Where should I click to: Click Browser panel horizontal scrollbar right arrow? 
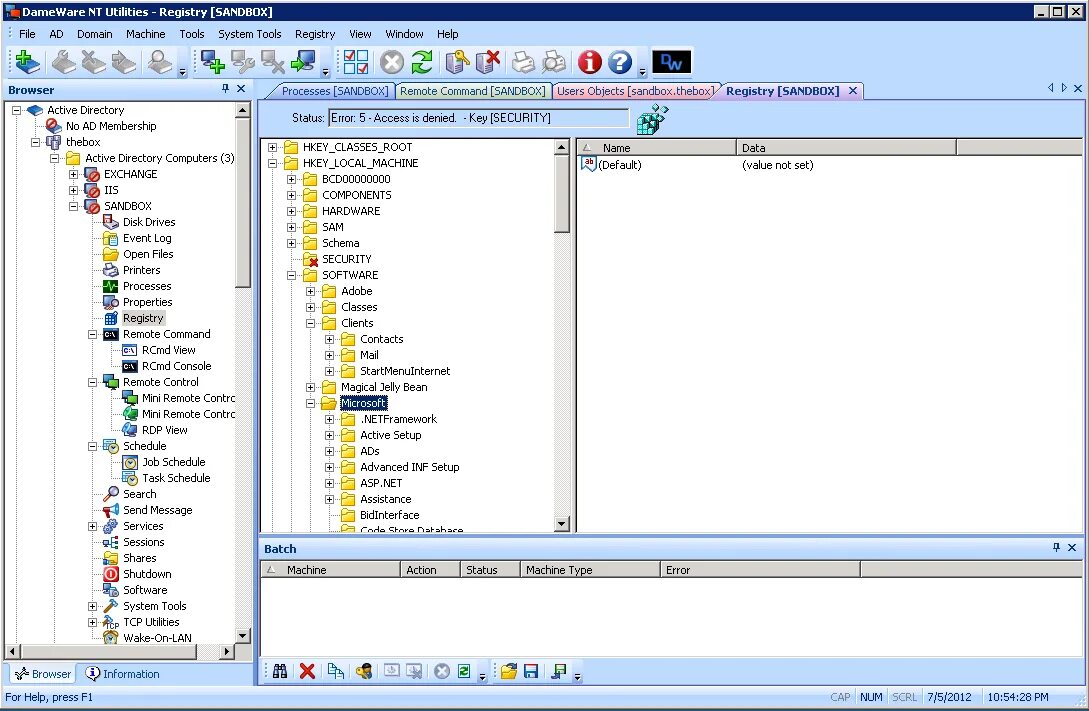226,651
